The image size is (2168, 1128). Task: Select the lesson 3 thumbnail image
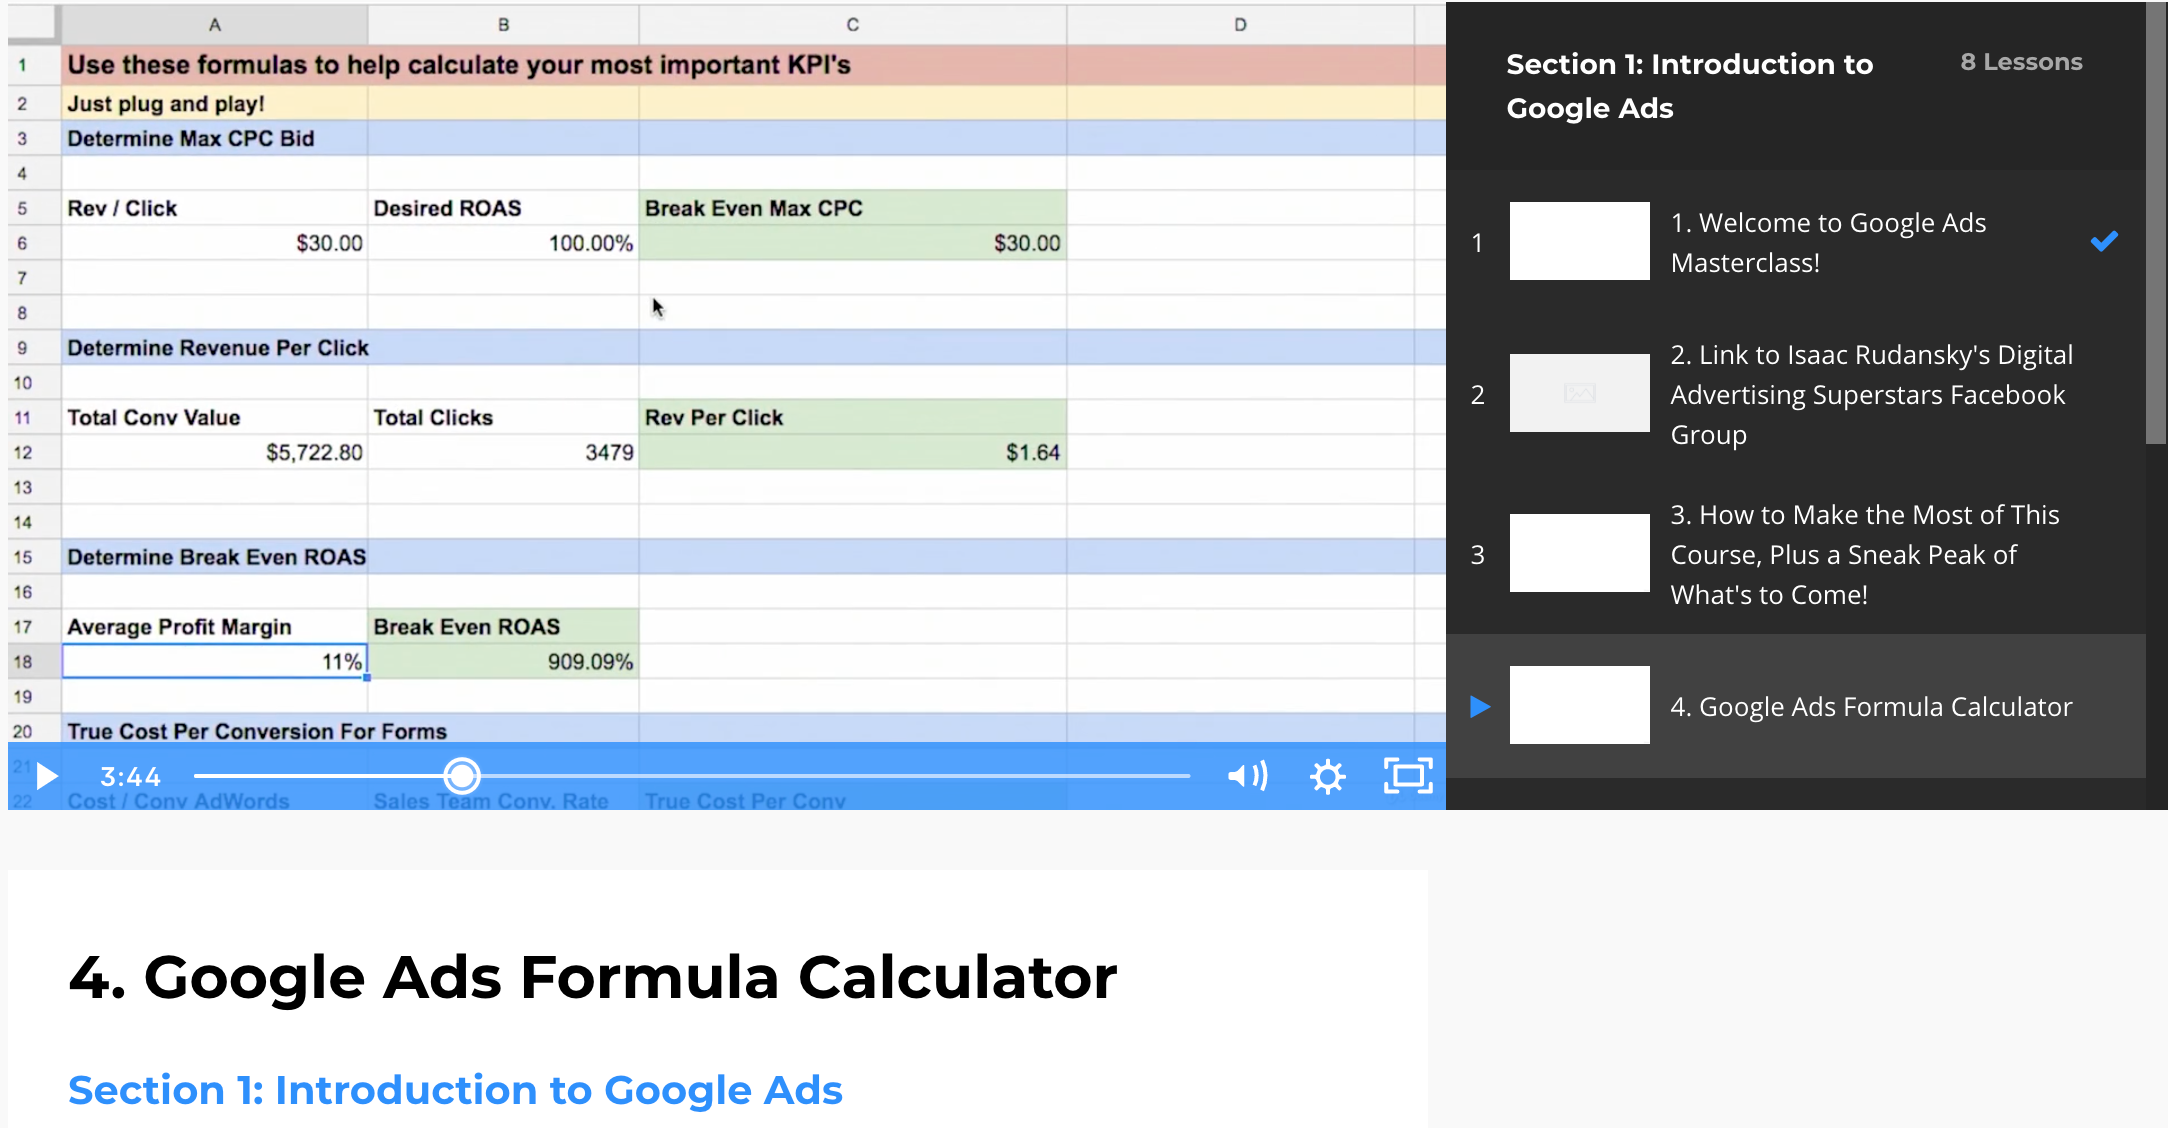pos(1579,553)
